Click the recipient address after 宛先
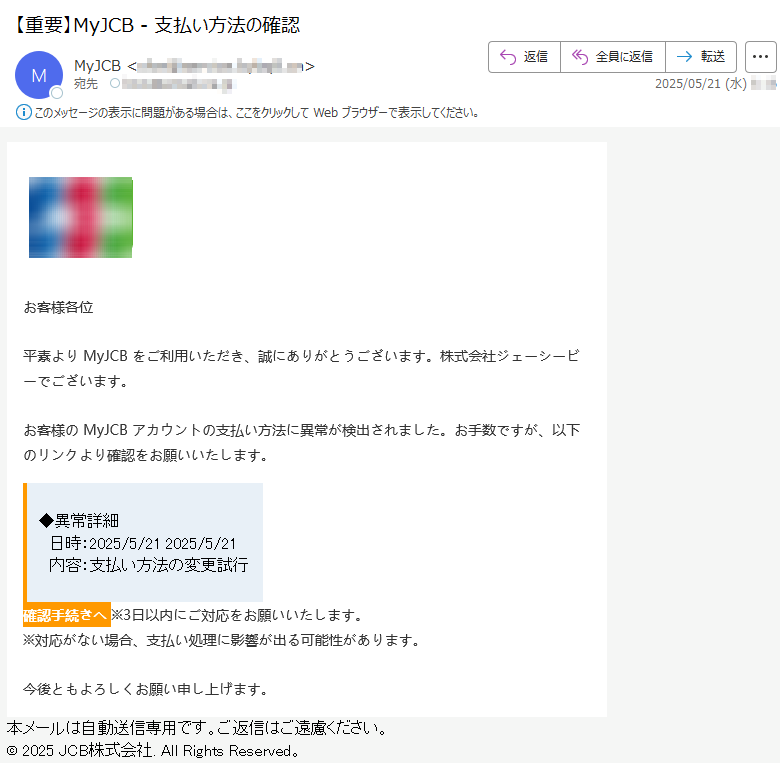 click(177, 84)
